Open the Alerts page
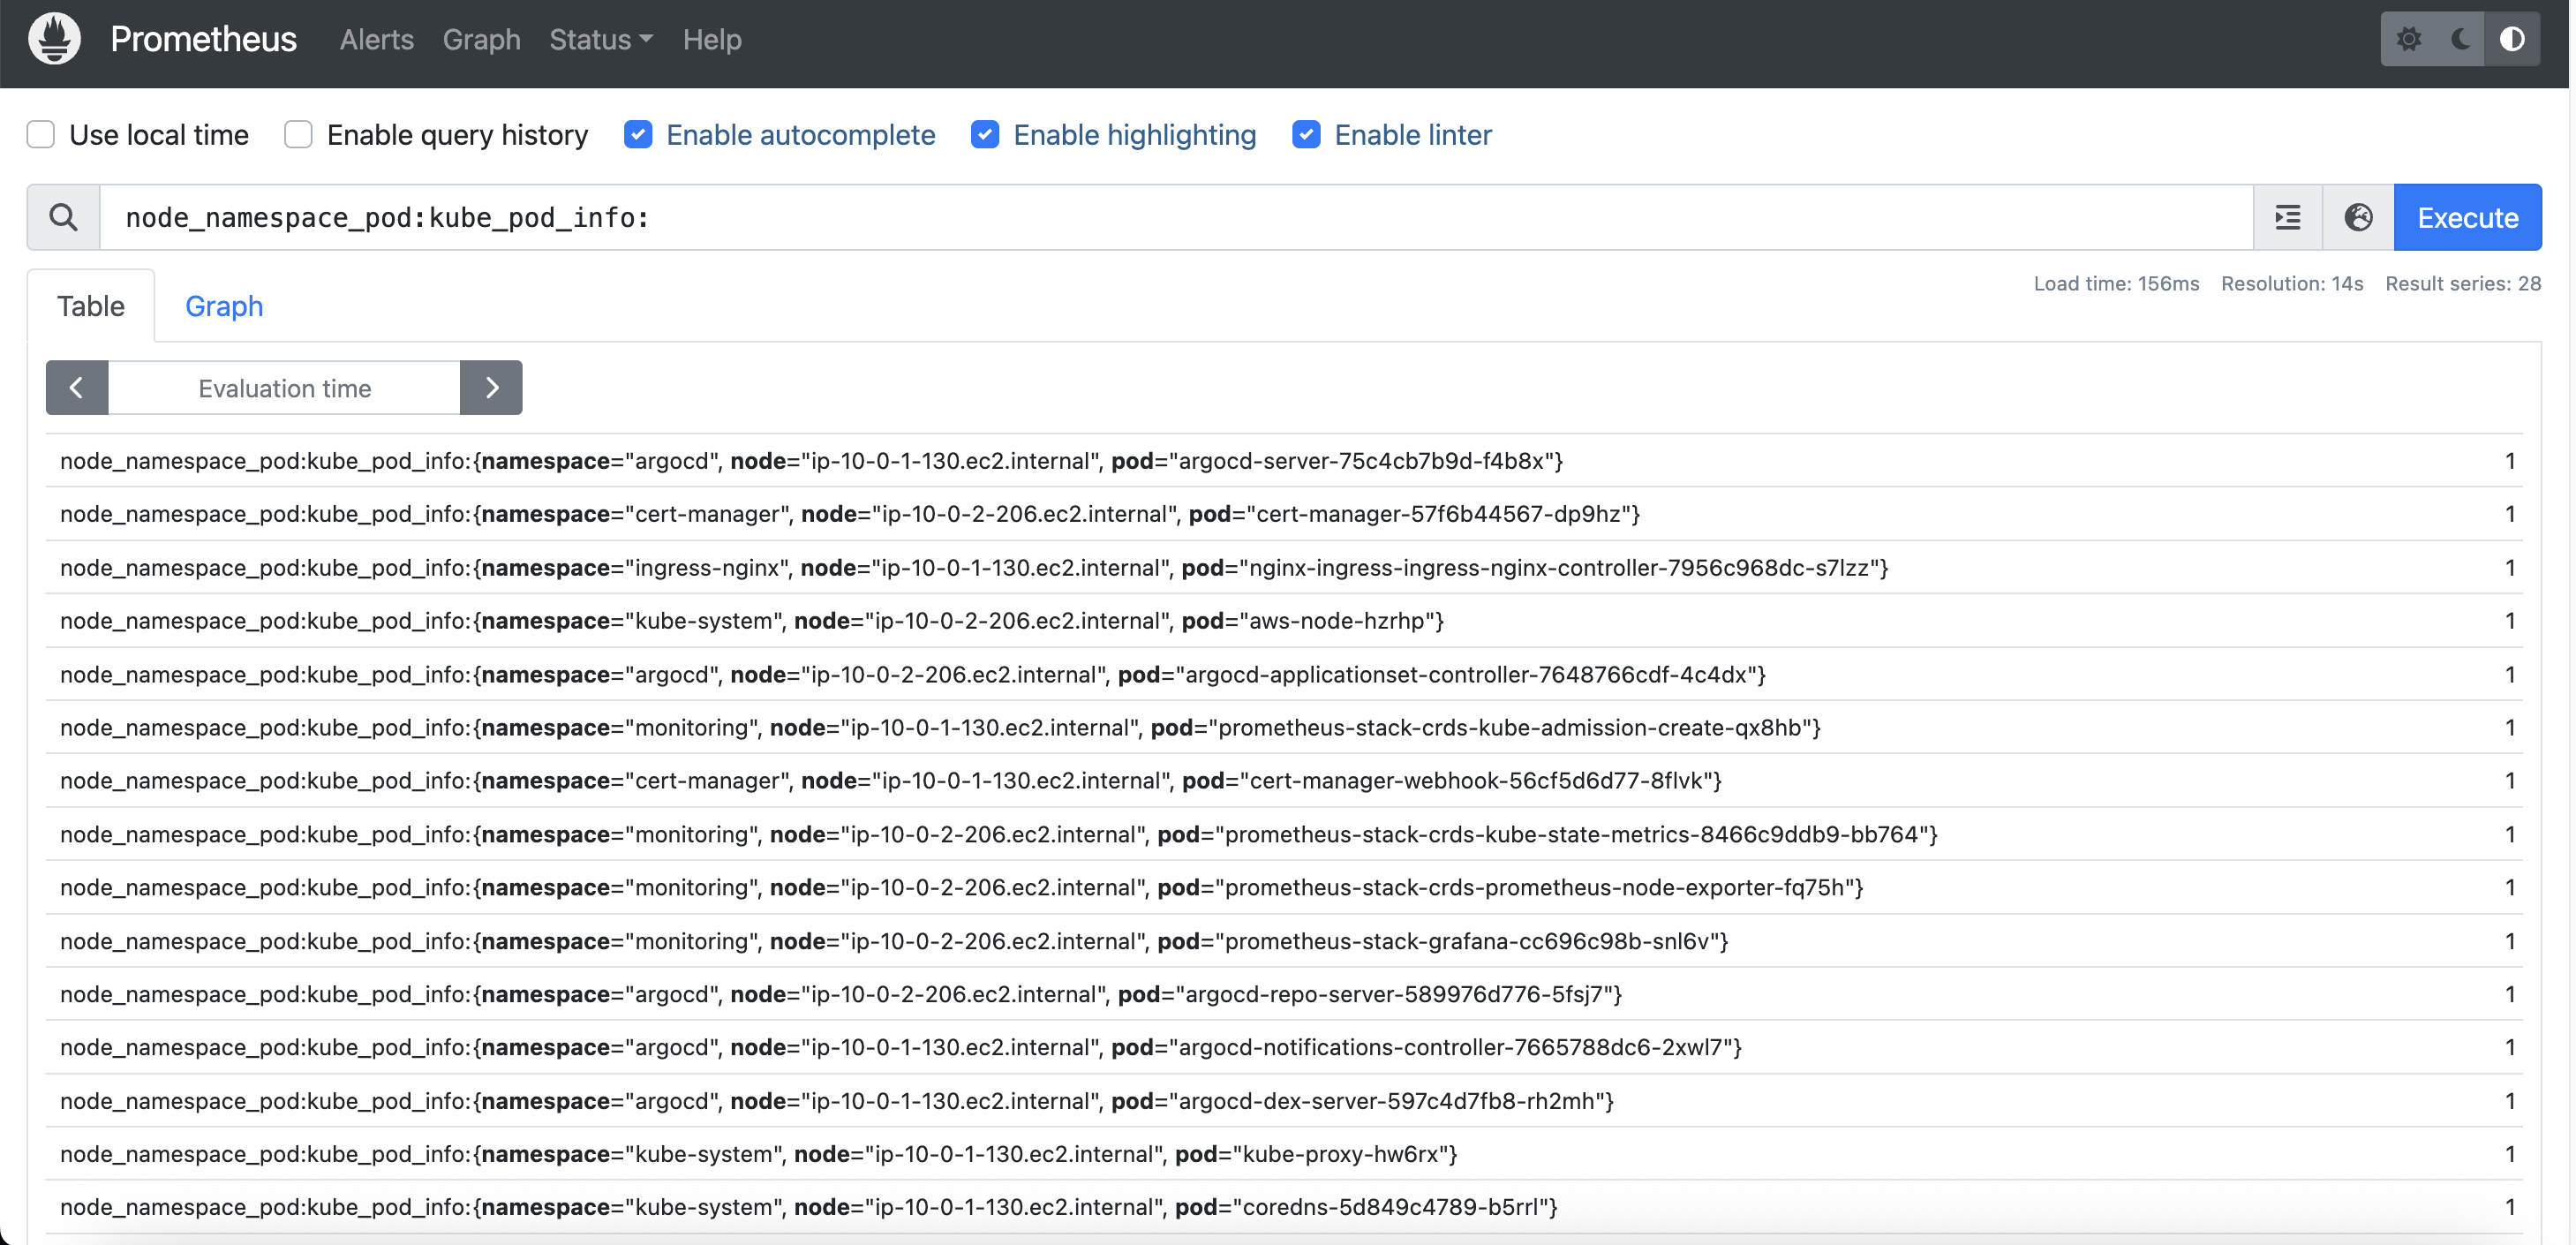This screenshot has height=1245, width=2576. coord(376,39)
